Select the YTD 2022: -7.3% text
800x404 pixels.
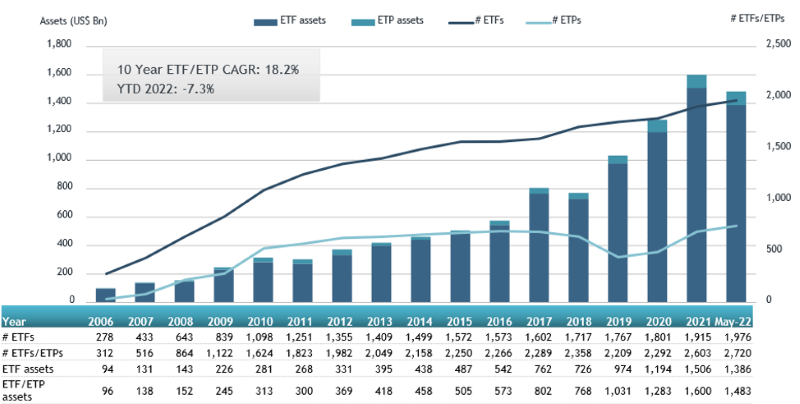pos(166,89)
